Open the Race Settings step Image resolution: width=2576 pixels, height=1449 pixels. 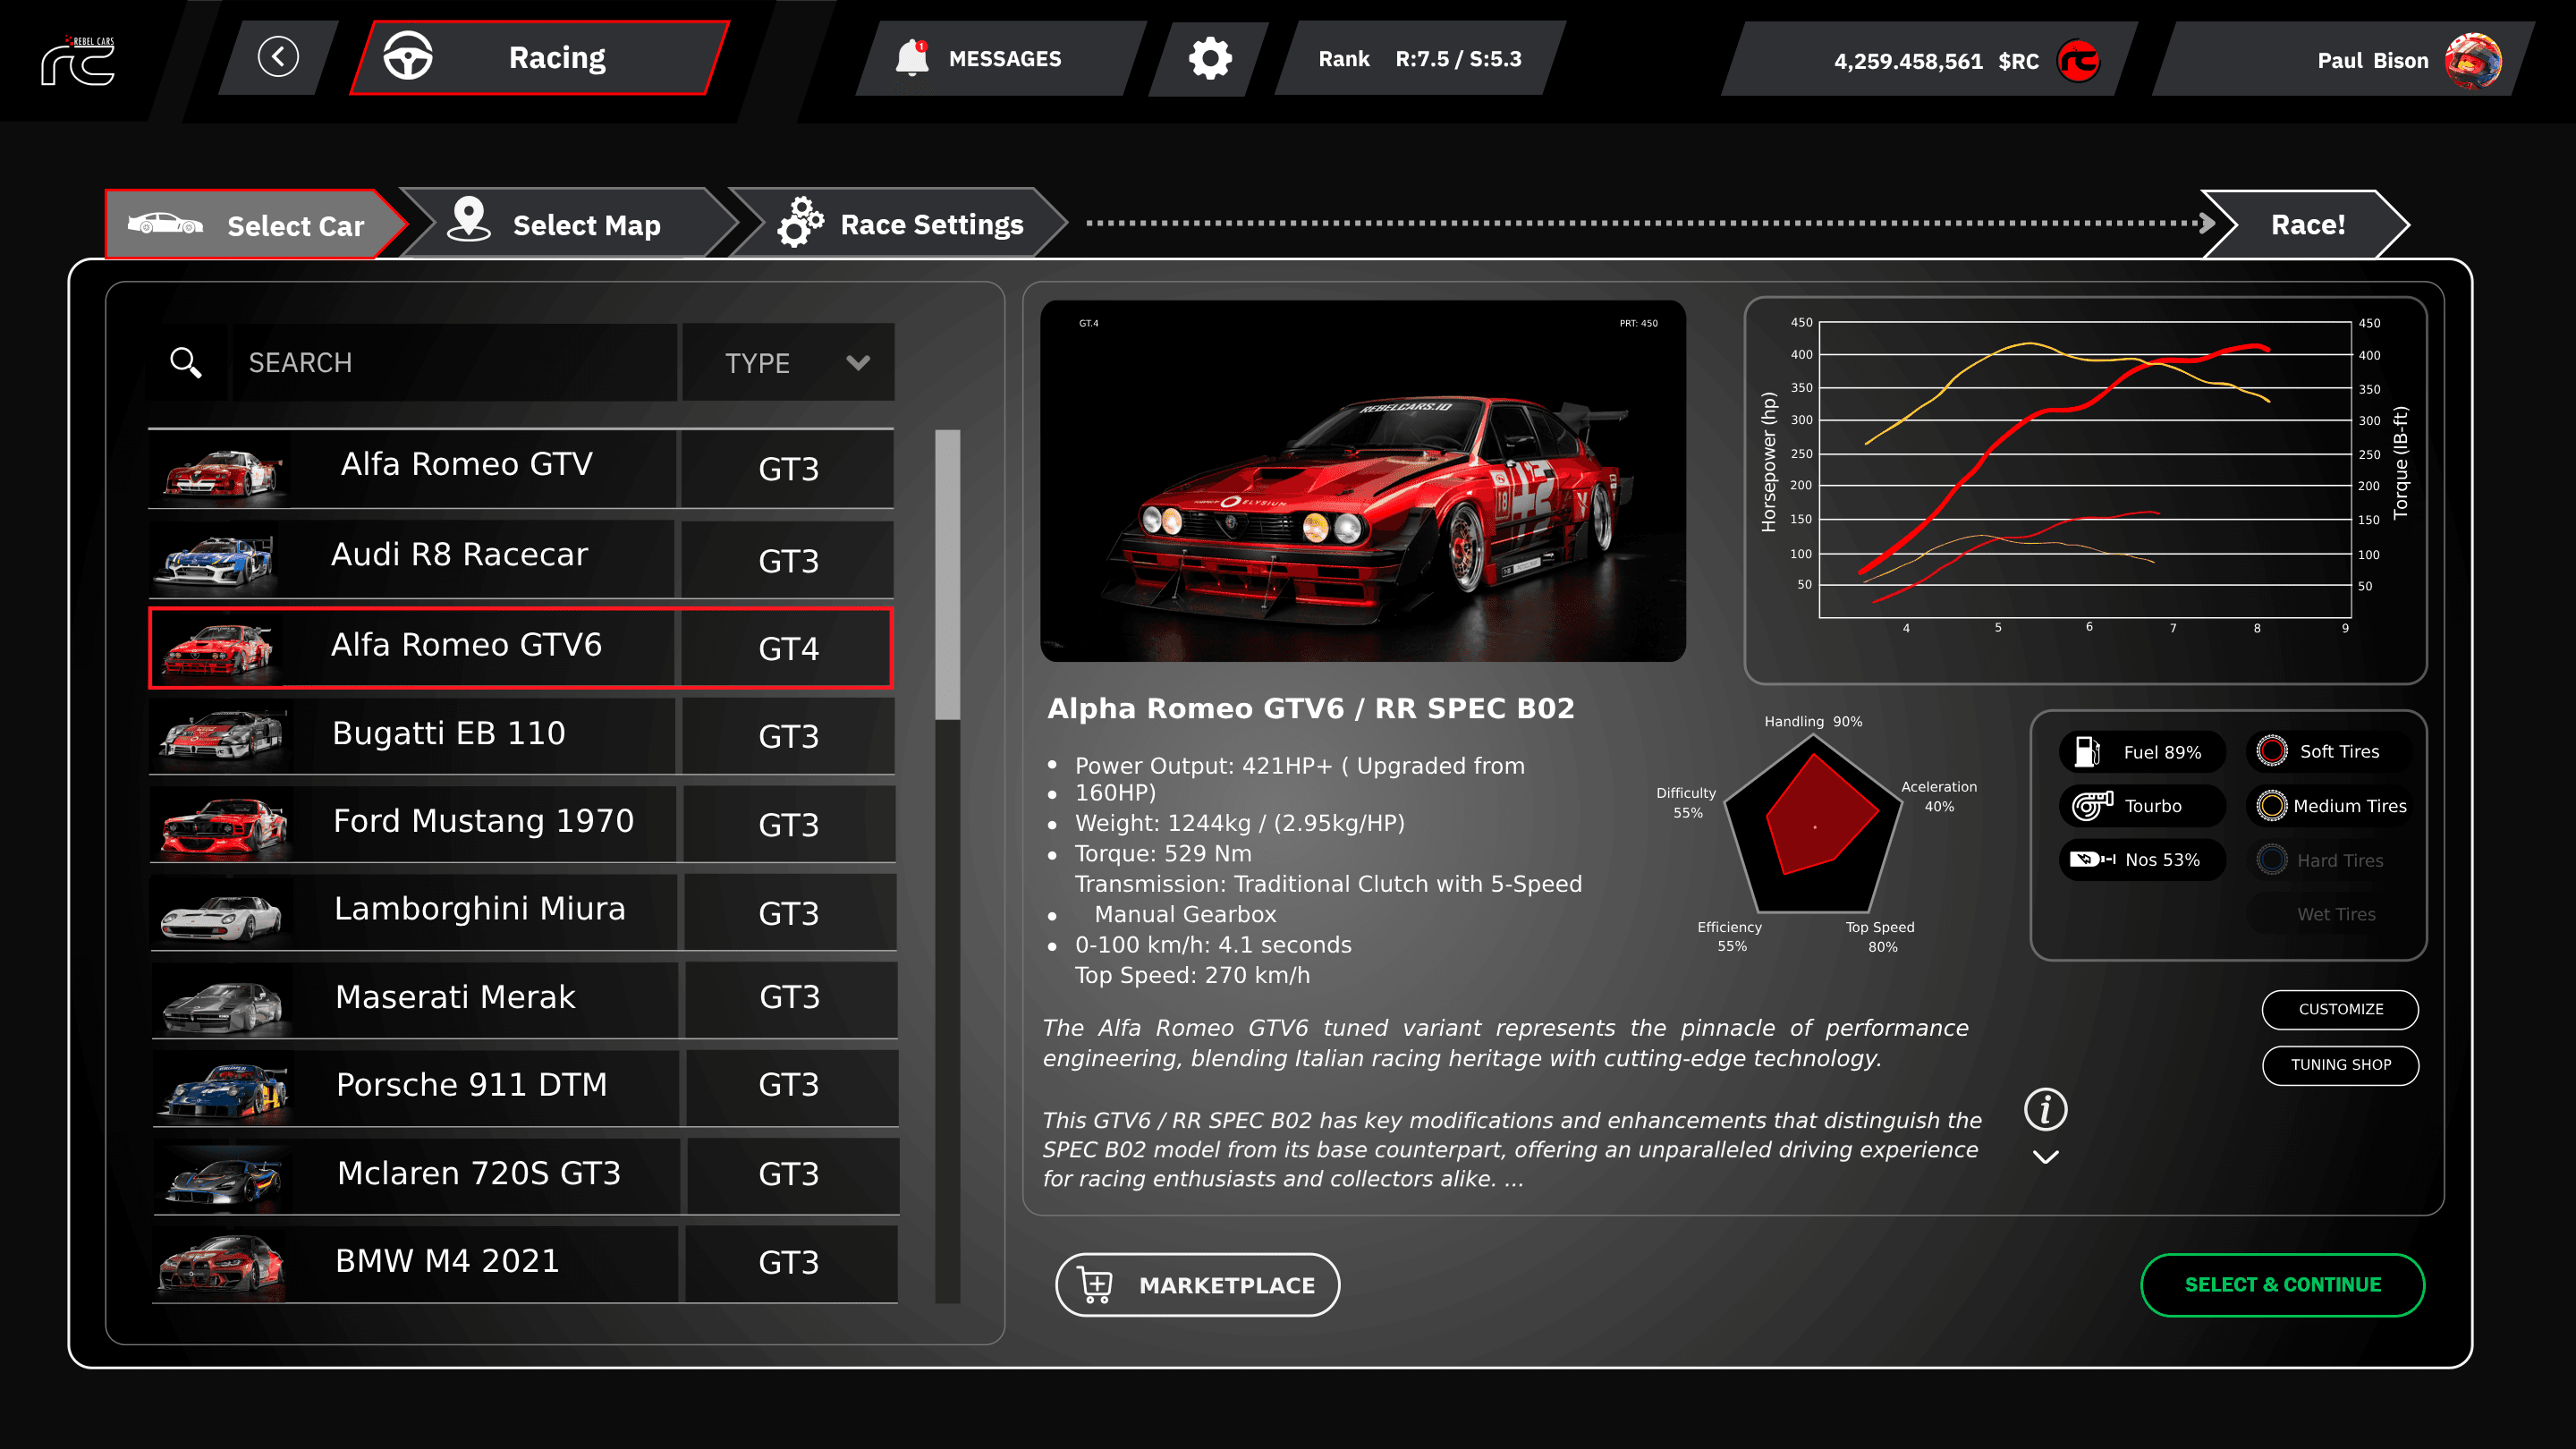pyautogui.click(x=900, y=223)
